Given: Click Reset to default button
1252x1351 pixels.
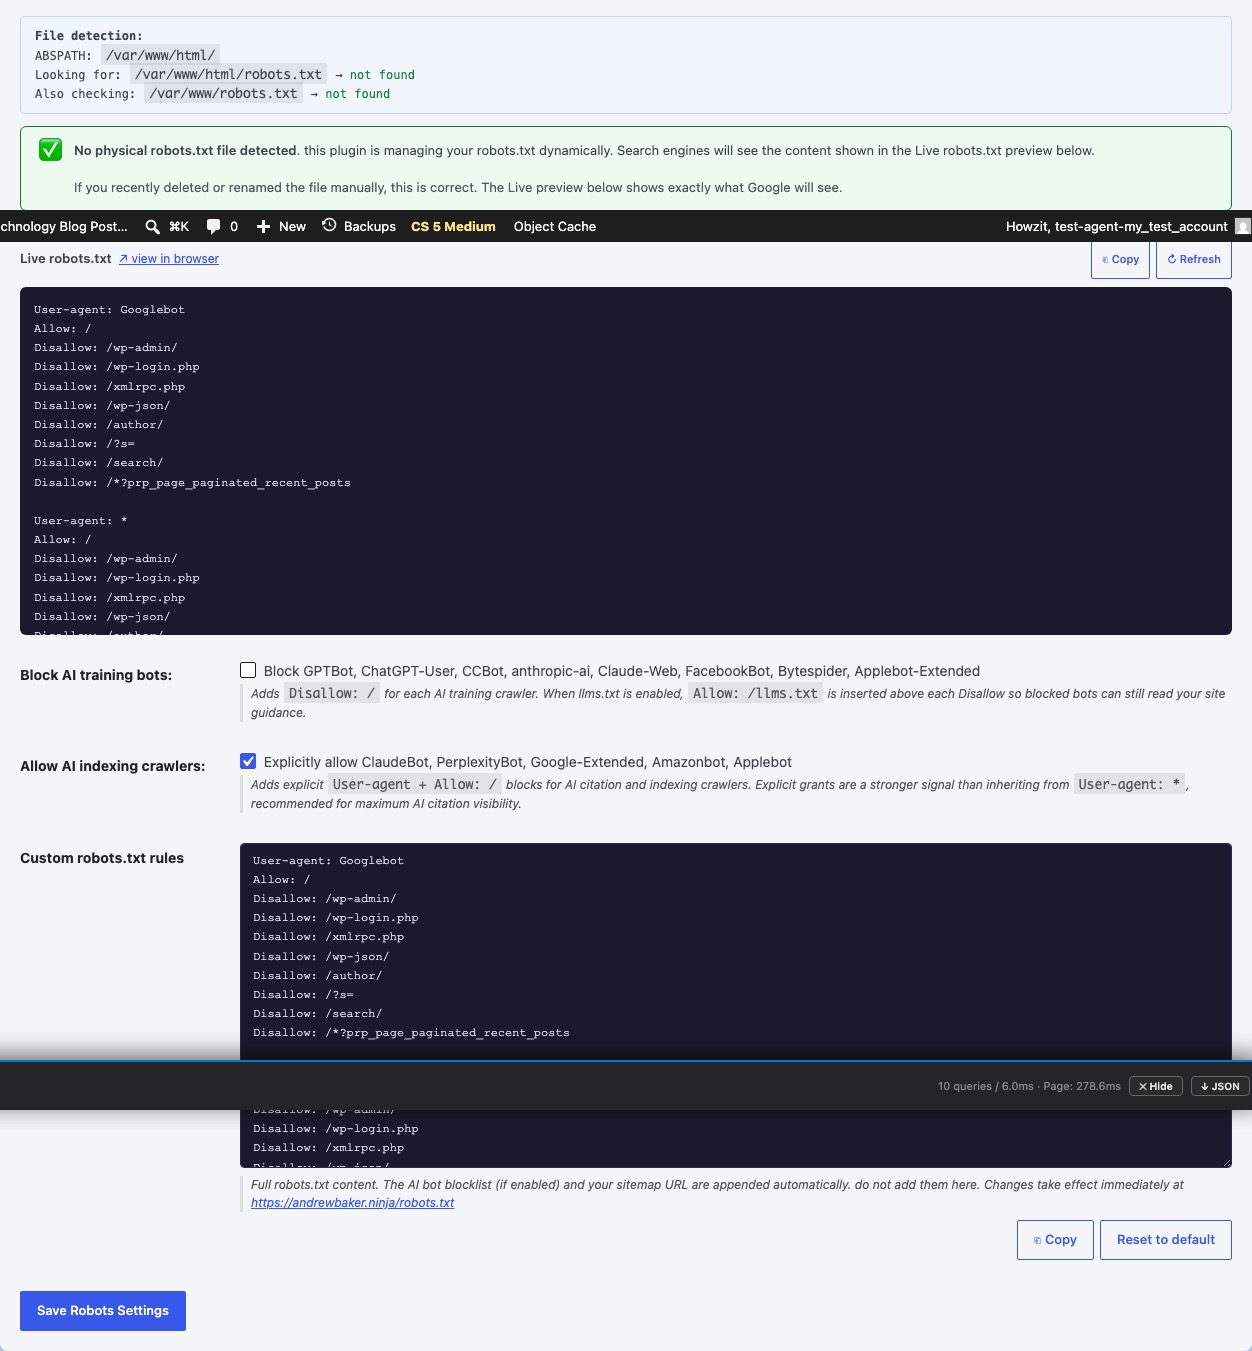Looking at the screenshot, I should tap(1166, 1240).
